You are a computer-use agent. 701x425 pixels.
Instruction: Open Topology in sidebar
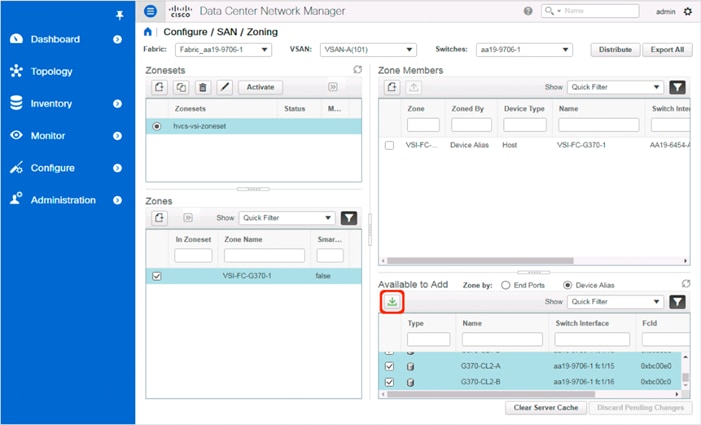[x=51, y=72]
